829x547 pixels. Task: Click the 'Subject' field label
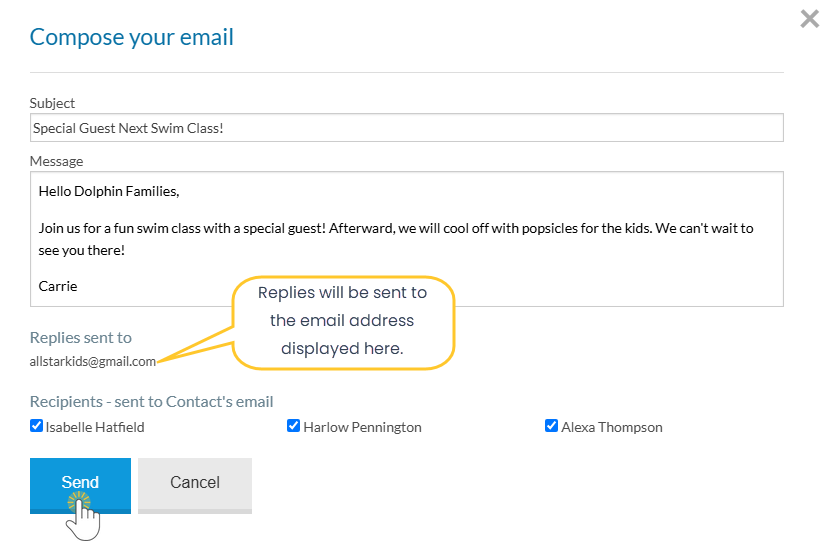click(52, 103)
